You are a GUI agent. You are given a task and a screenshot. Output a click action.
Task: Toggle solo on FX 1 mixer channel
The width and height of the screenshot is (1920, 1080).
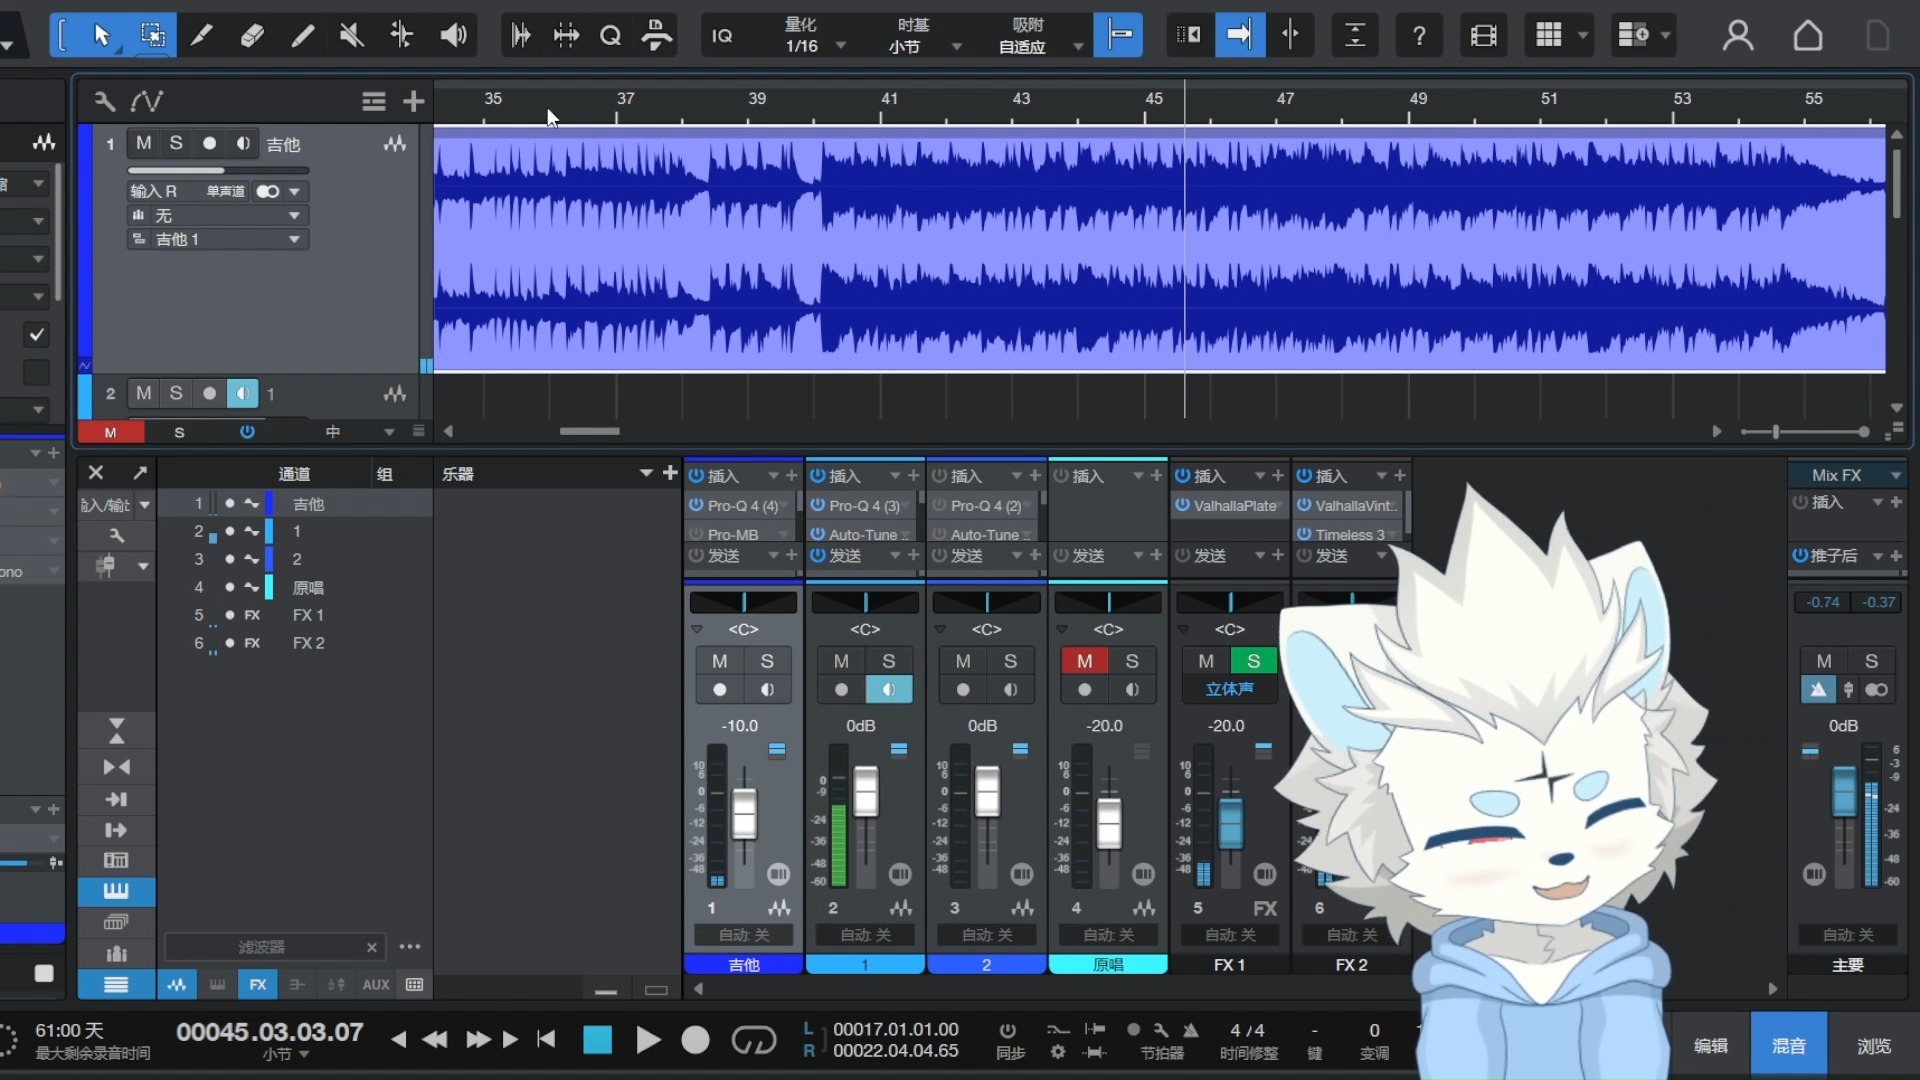pos(1253,661)
